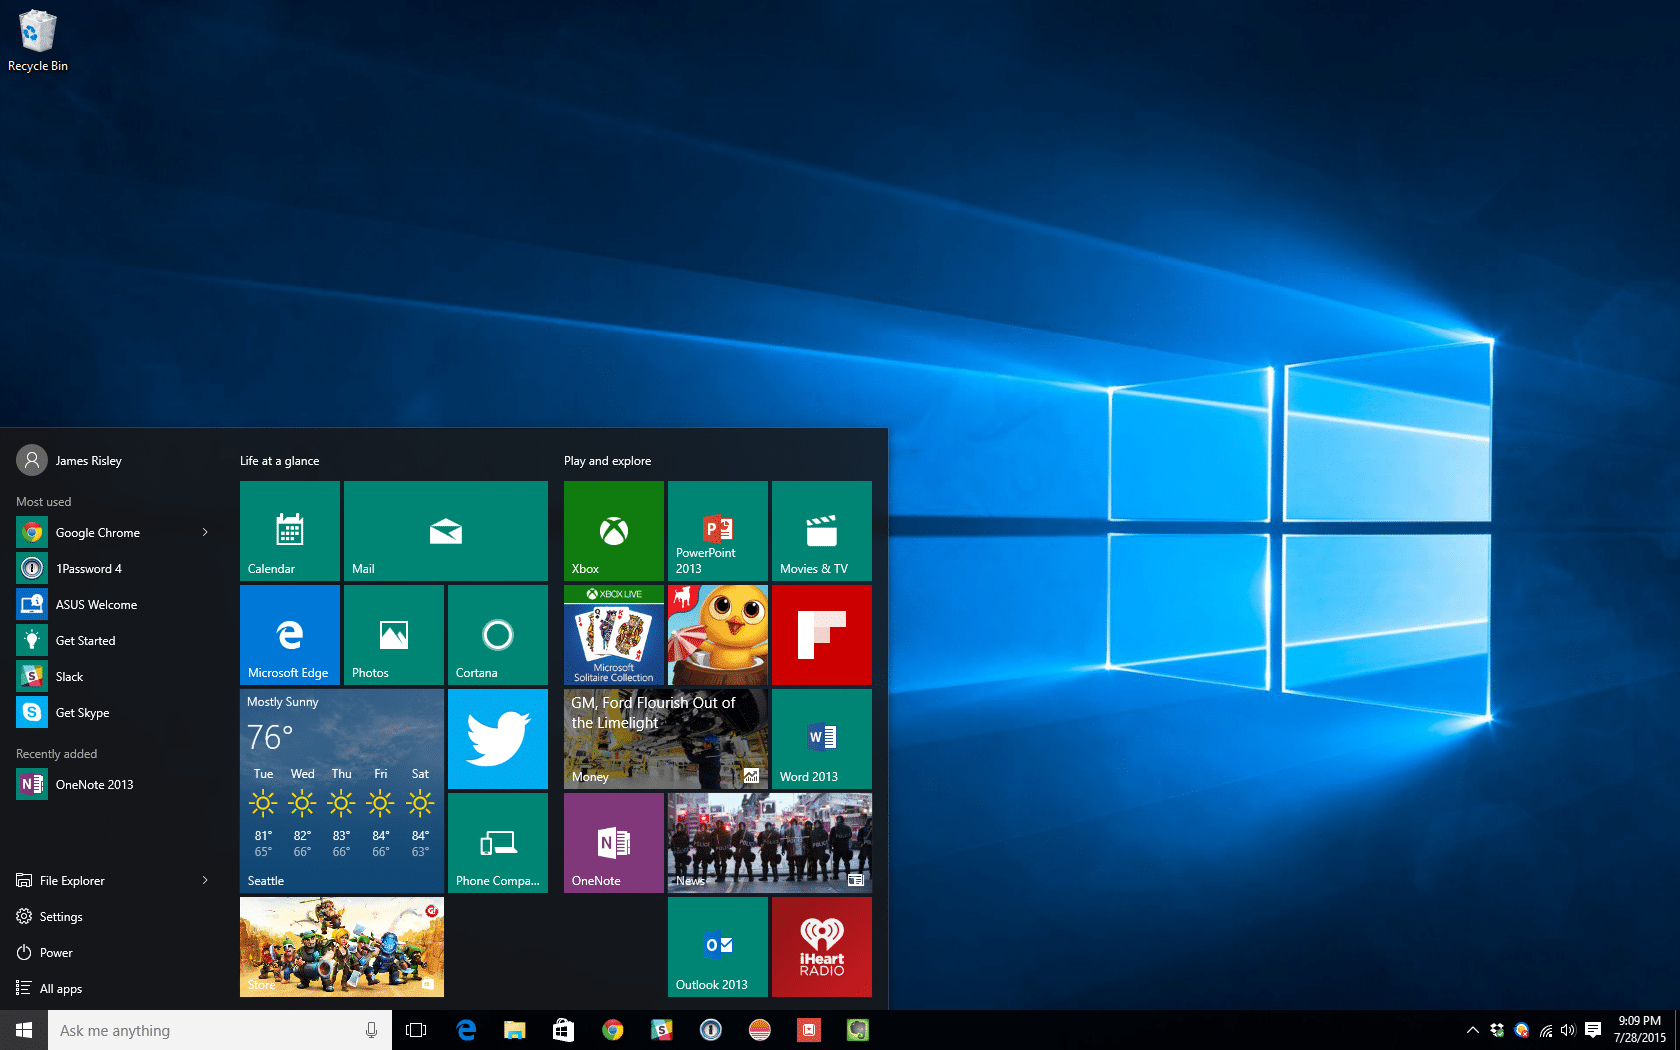Image resolution: width=1680 pixels, height=1050 pixels.
Task: Open the Xbox tile
Action: pos(613,531)
